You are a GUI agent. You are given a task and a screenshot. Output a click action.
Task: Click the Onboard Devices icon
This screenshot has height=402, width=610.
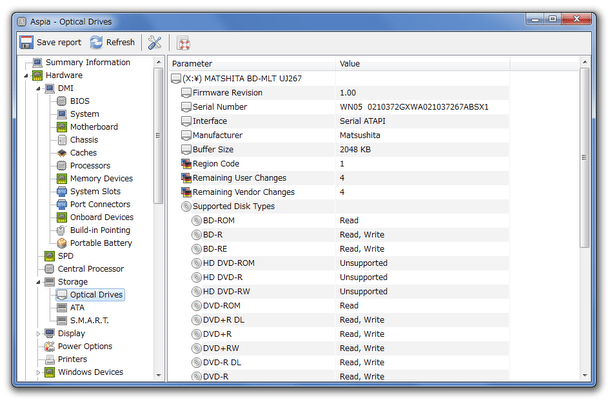click(x=61, y=217)
